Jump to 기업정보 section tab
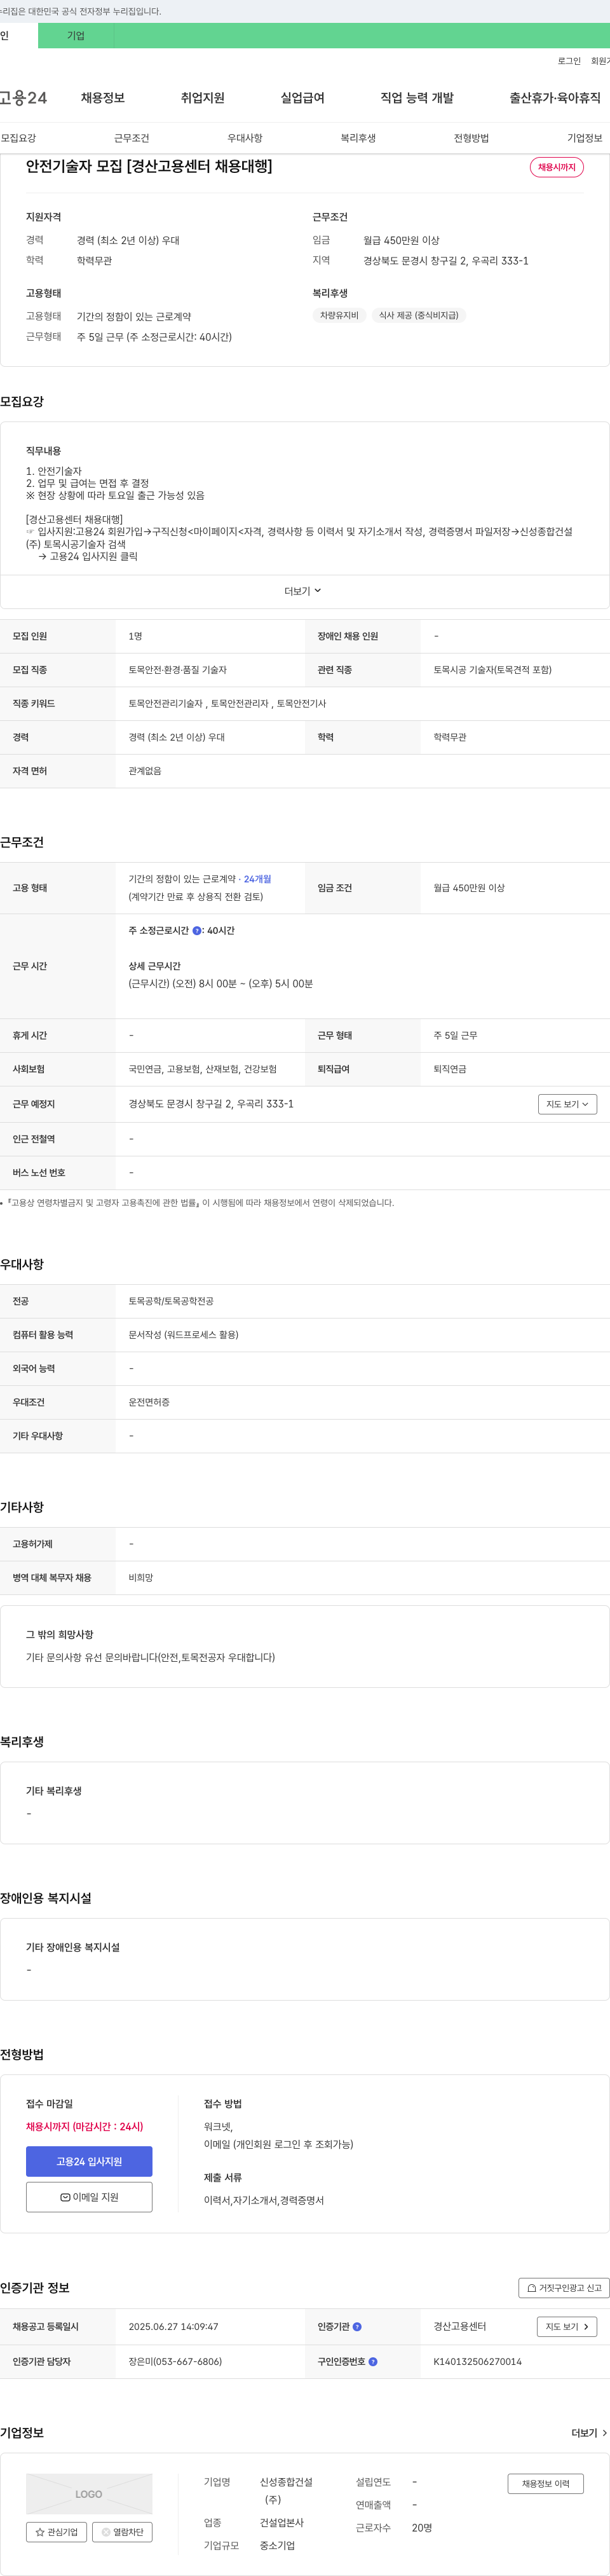Screen dimensions: 610x2576 coord(585,138)
